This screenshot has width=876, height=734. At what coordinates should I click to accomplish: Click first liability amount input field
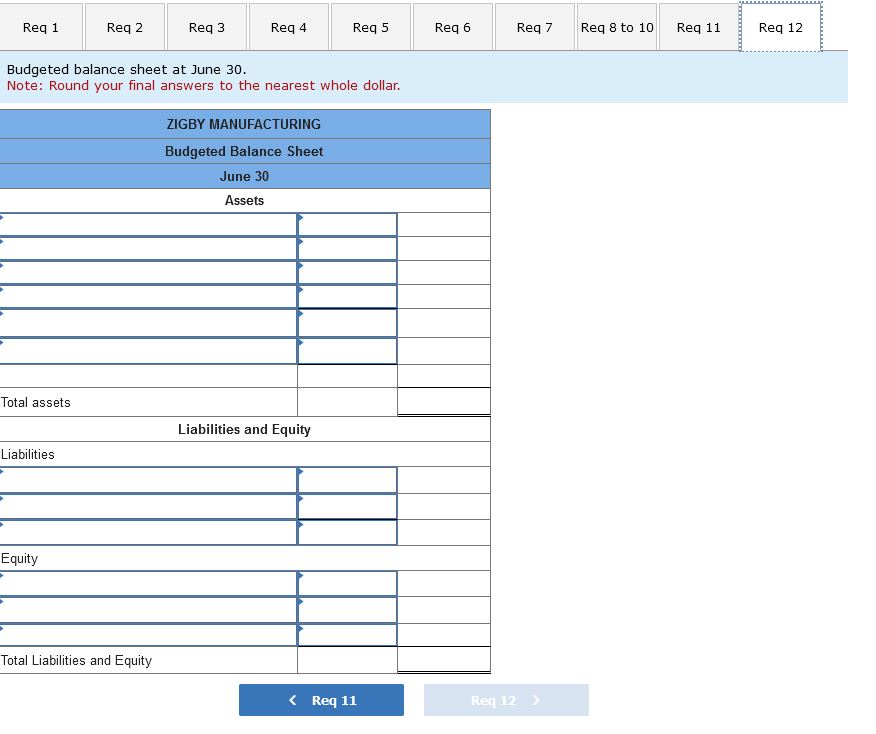pos(347,480)
